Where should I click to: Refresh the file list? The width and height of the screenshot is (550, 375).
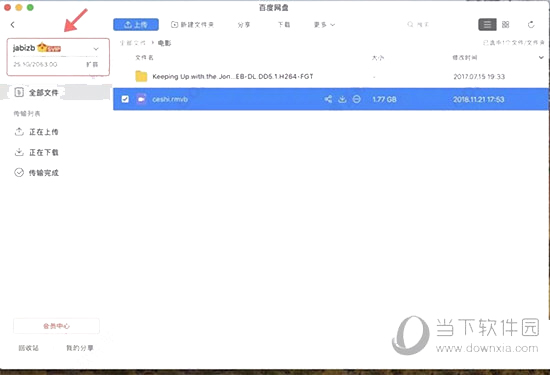(x=531, y=25)
